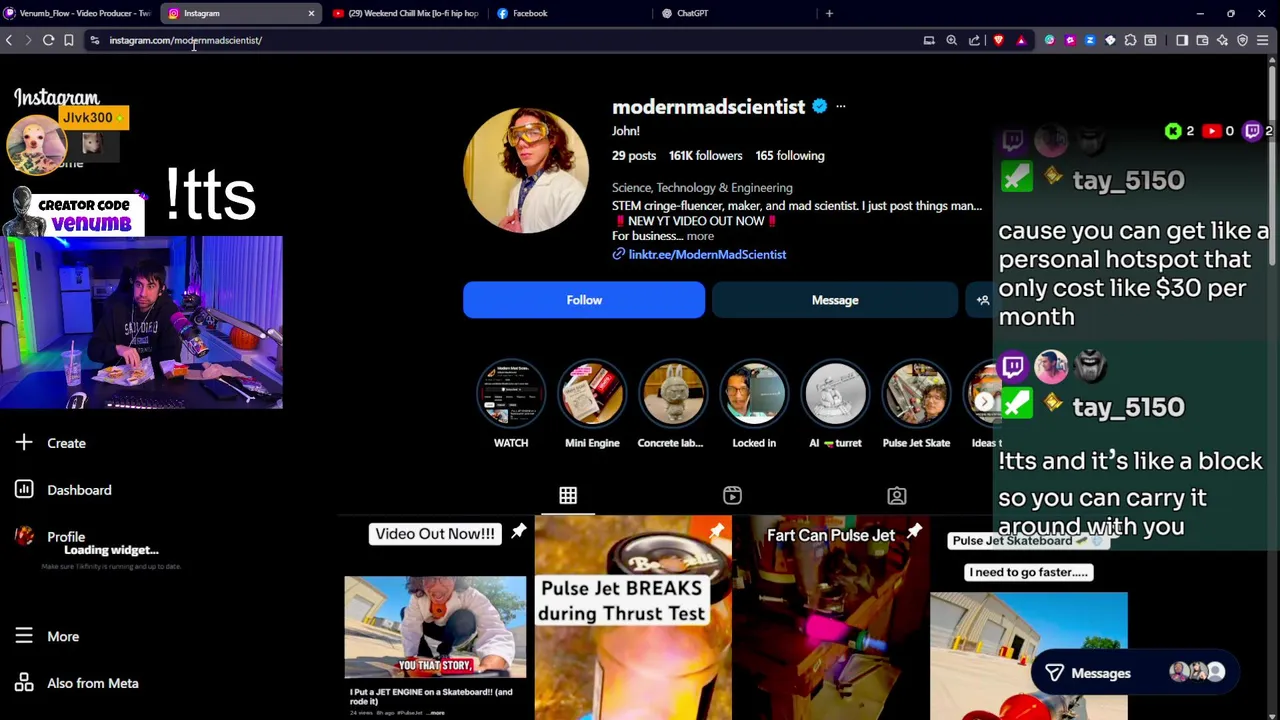The height and width of the screenshot is (720, 1280).
Task: Bookmark this page with the bookmark icon
Action: pyautogui.click(x=68, y=40)
